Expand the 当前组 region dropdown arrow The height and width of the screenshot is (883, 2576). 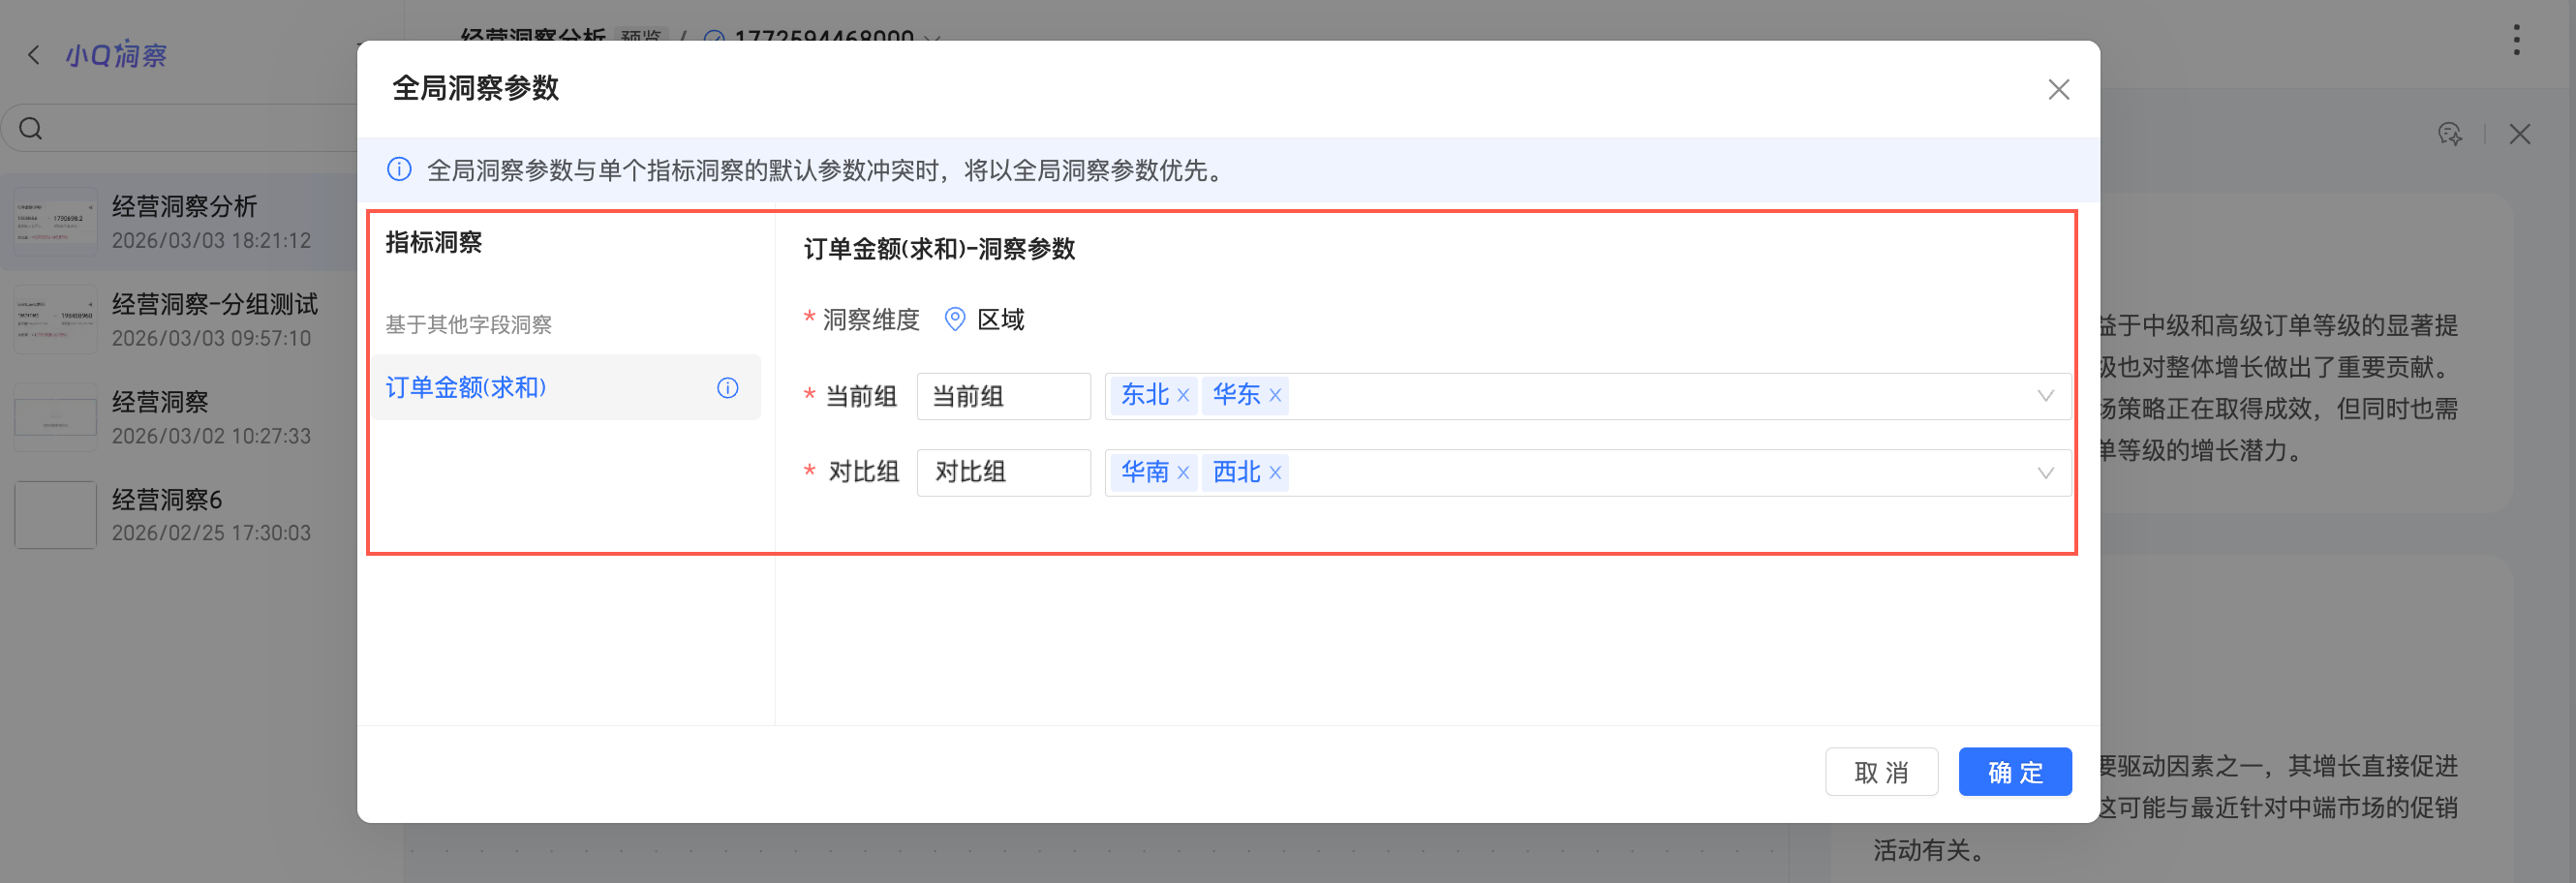pyautogui.click(x=2045, y=396)
